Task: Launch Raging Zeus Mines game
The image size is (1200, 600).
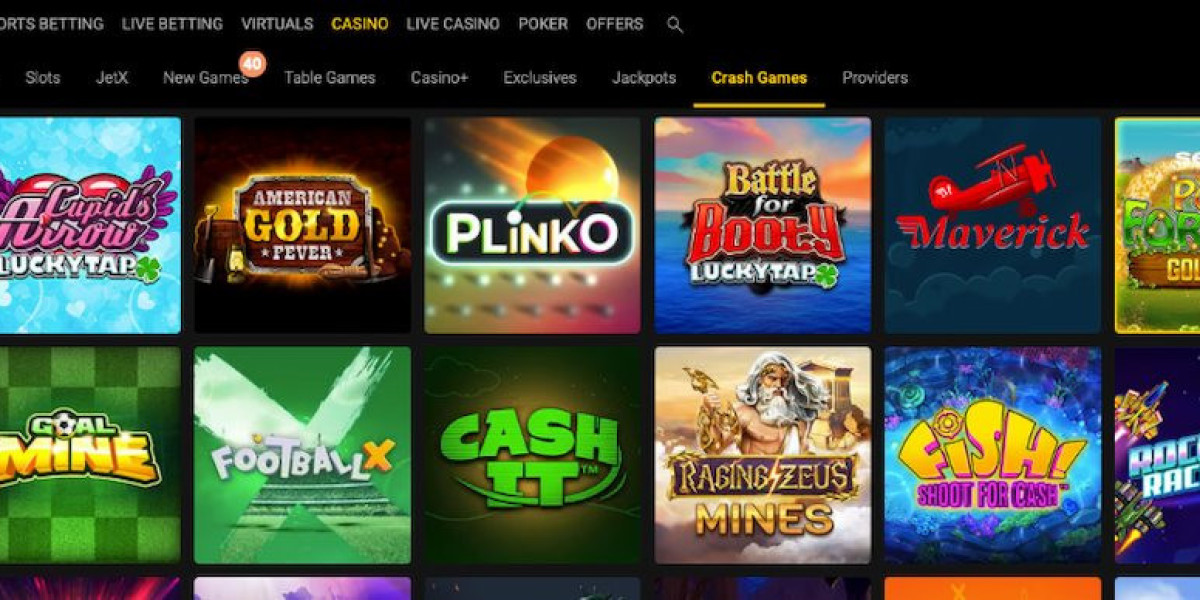Action: click(x=762, y=455)
